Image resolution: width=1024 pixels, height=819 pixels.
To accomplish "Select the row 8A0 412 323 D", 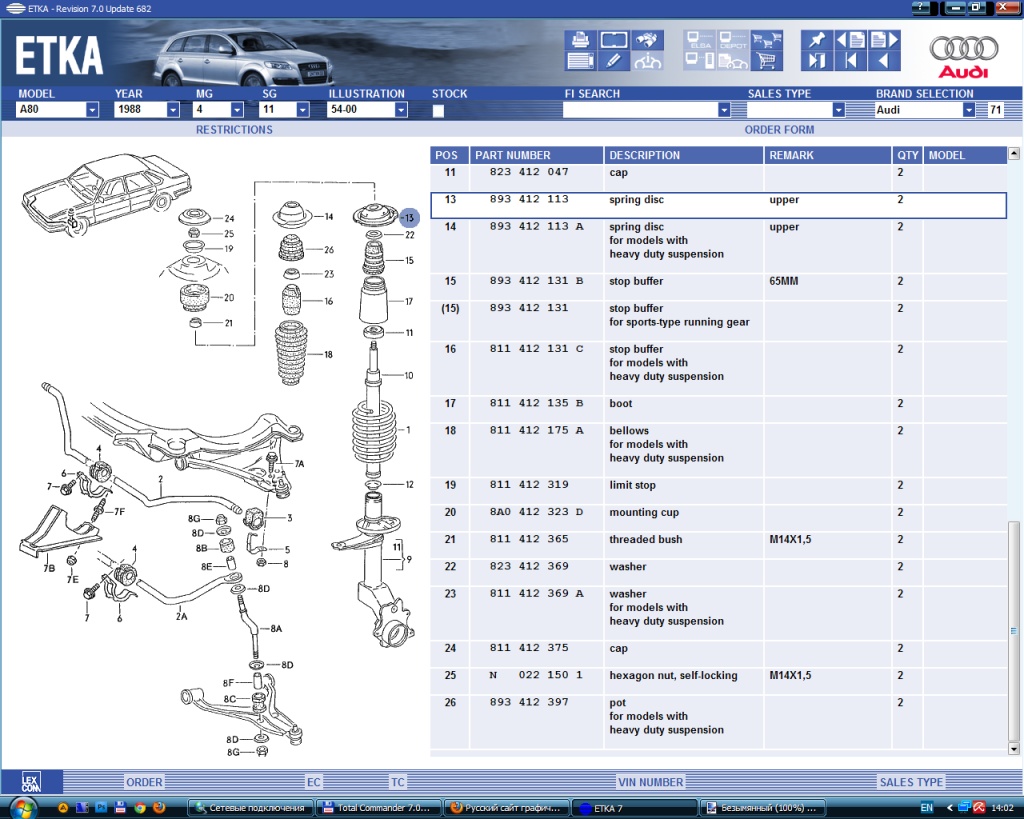I will [x=718, y=517].
